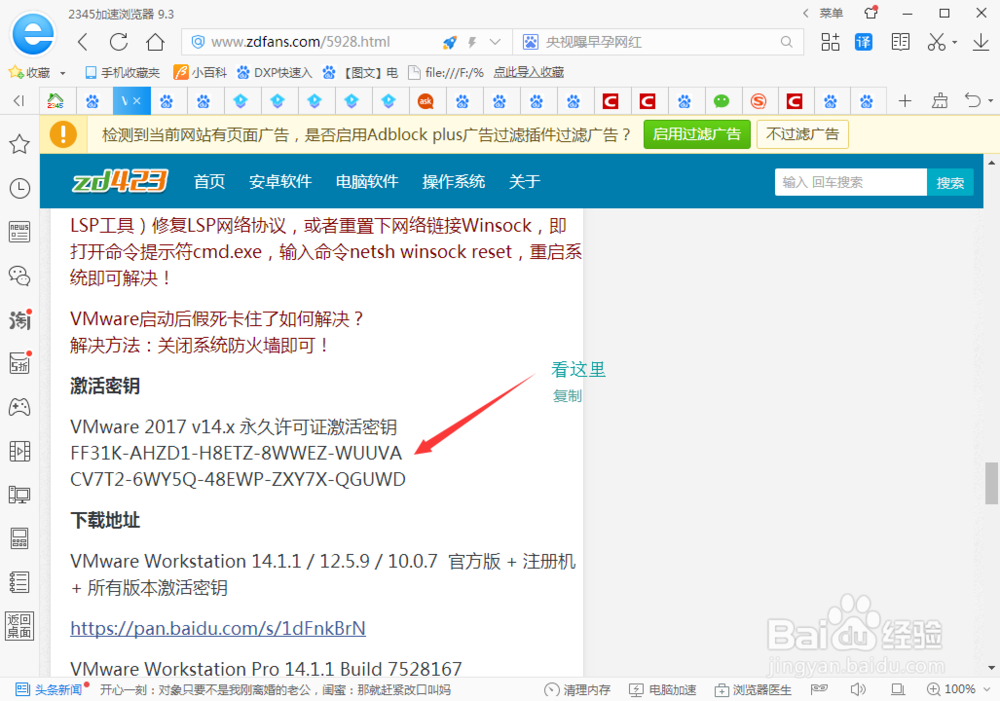The width and height of the screenshot is (1000, 701).
Task: Click the zd423 site logo
Action: pos(120,181)
